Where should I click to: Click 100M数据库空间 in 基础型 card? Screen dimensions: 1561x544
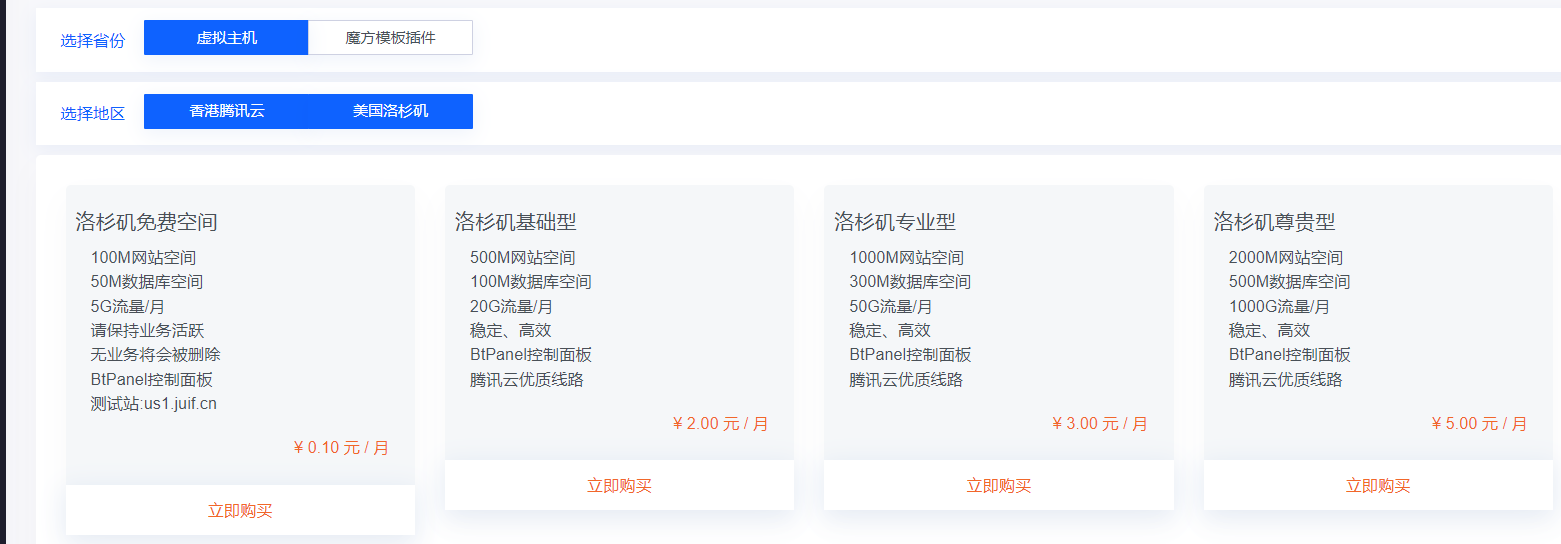click(x=531, y=282)
